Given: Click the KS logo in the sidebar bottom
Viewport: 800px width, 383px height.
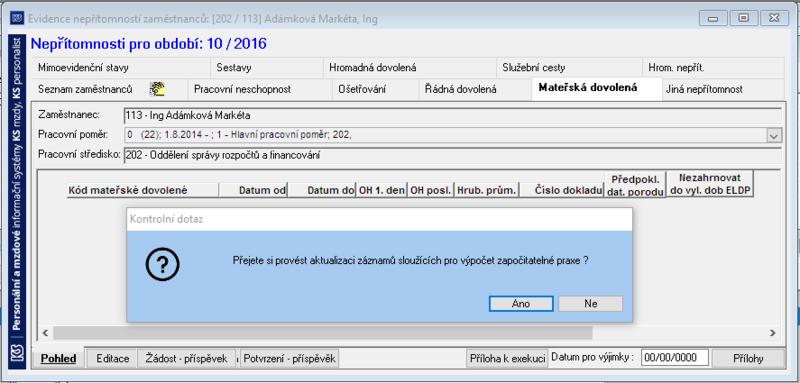Looking at the screenshot, I should click(17, 354).
